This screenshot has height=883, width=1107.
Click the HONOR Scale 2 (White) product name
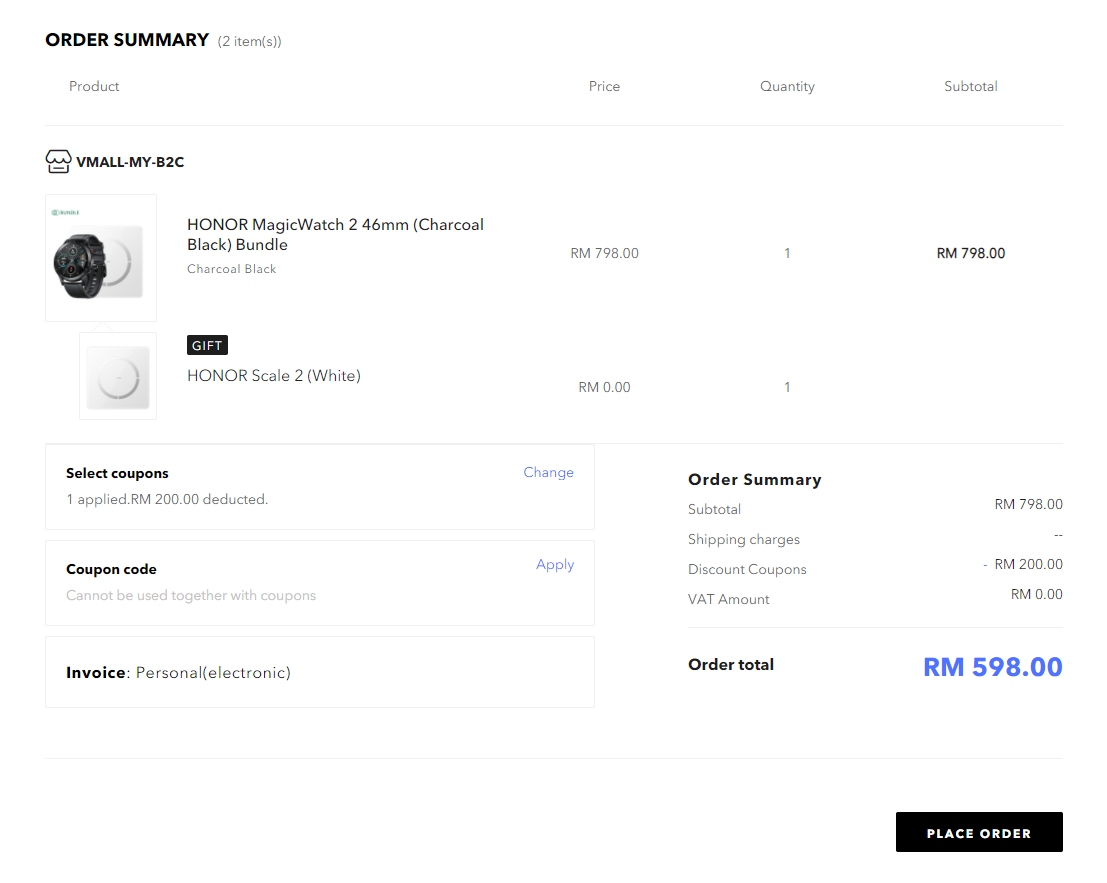274,376
